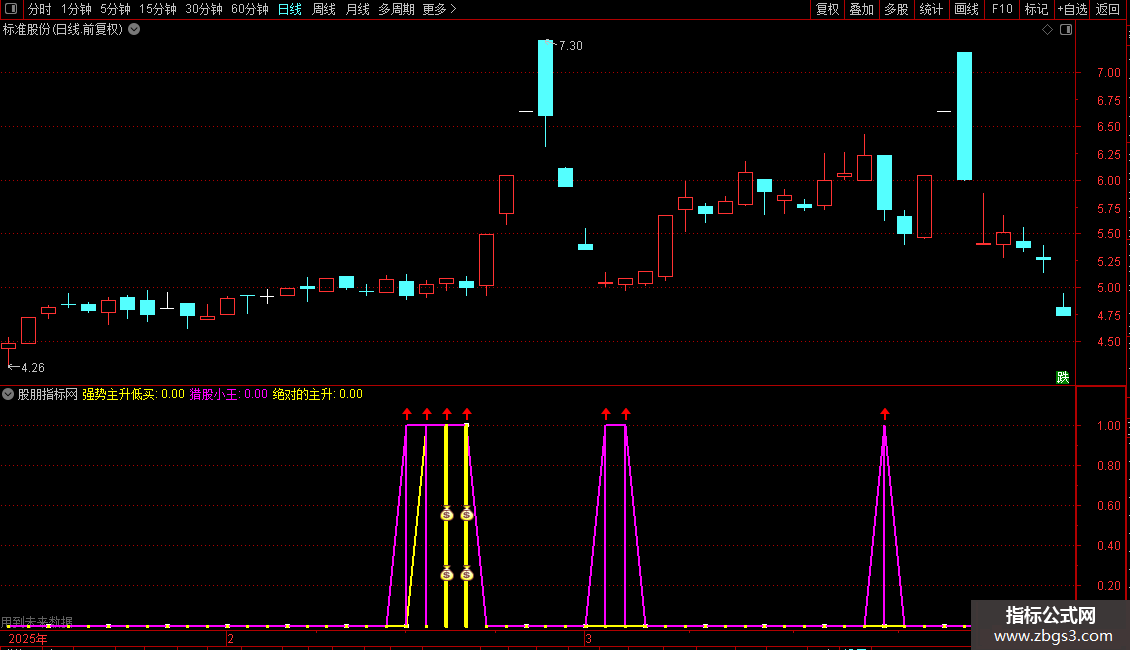This screenshot has height=650, width=1130.
Task: Click the 7.30 high price label
Action: (x=570, y=45)
